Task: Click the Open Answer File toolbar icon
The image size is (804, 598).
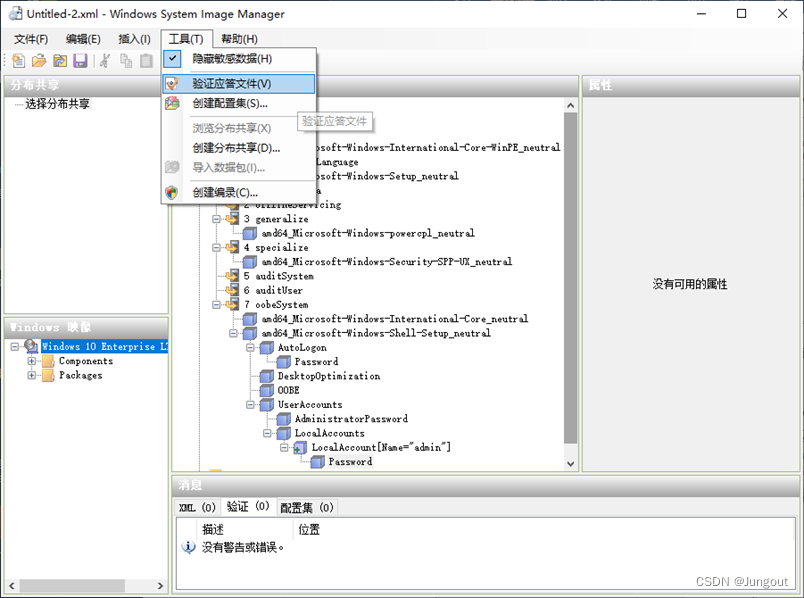Action: 39,61
